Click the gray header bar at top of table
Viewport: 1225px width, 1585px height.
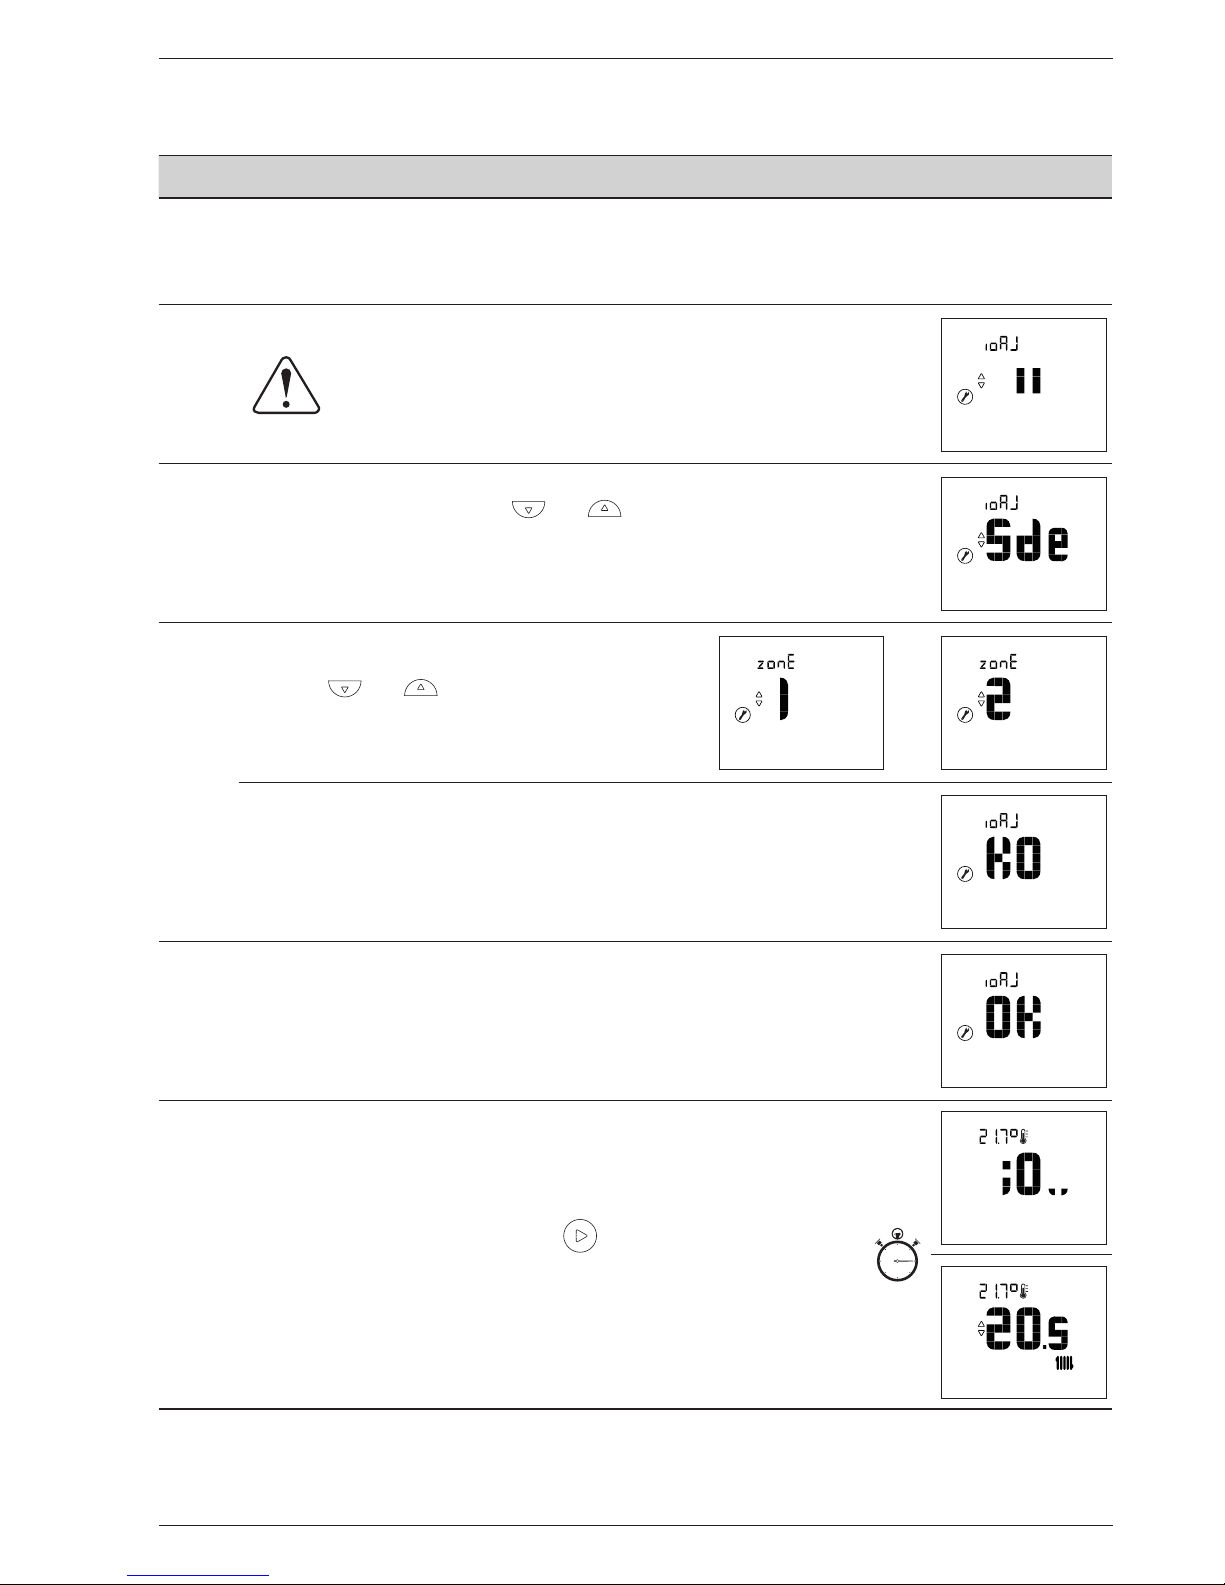pos(636,176)
